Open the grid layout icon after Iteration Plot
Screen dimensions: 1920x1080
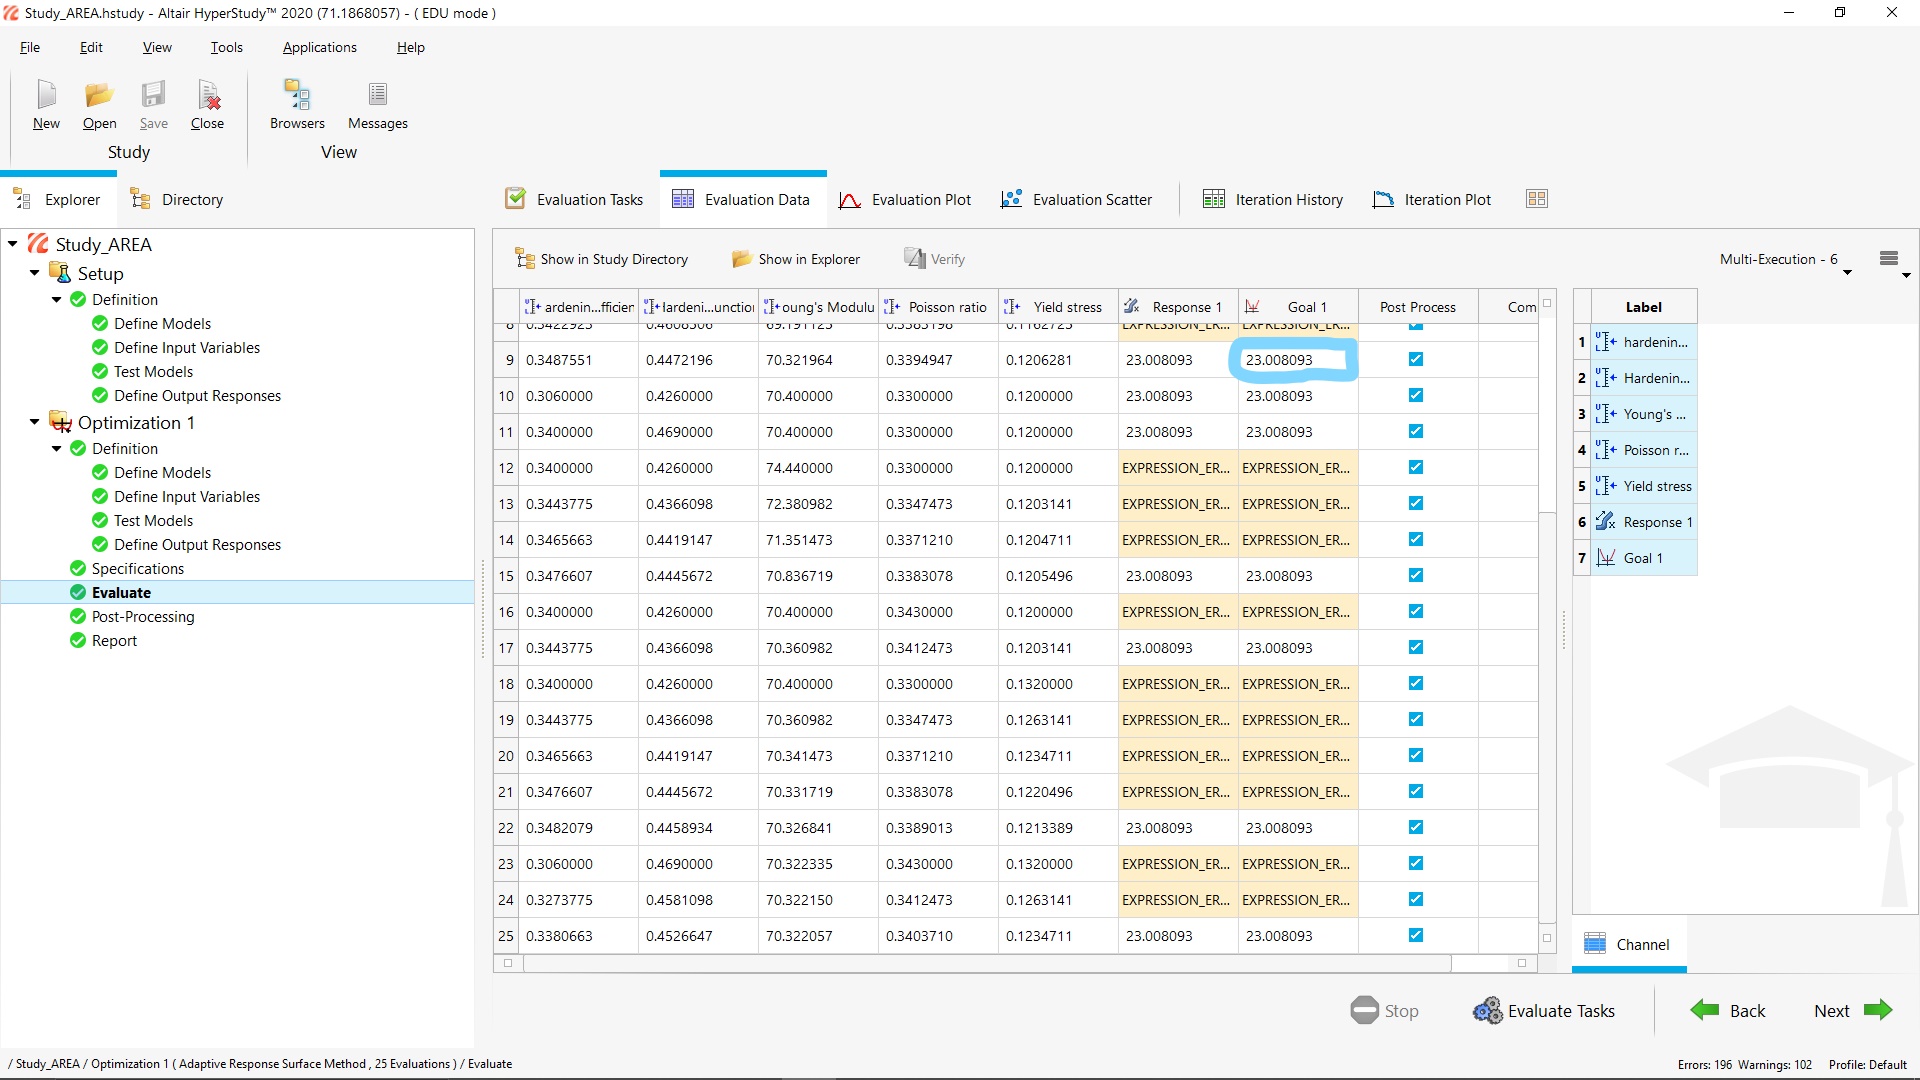[x=1537, y=199]
